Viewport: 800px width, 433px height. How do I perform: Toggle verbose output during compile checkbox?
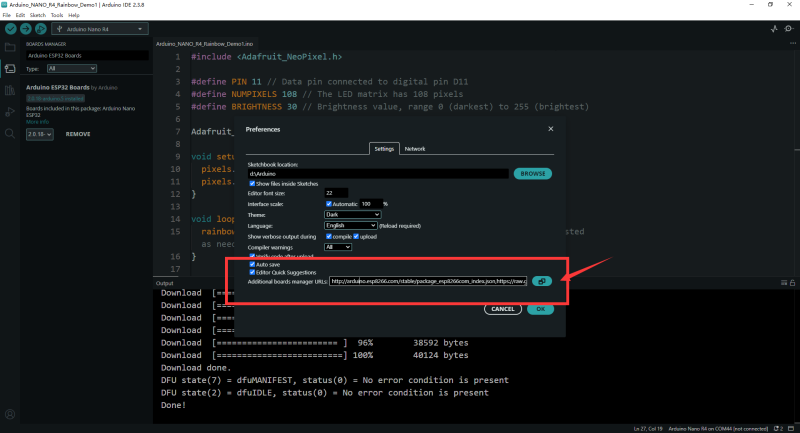coord(329,237)
